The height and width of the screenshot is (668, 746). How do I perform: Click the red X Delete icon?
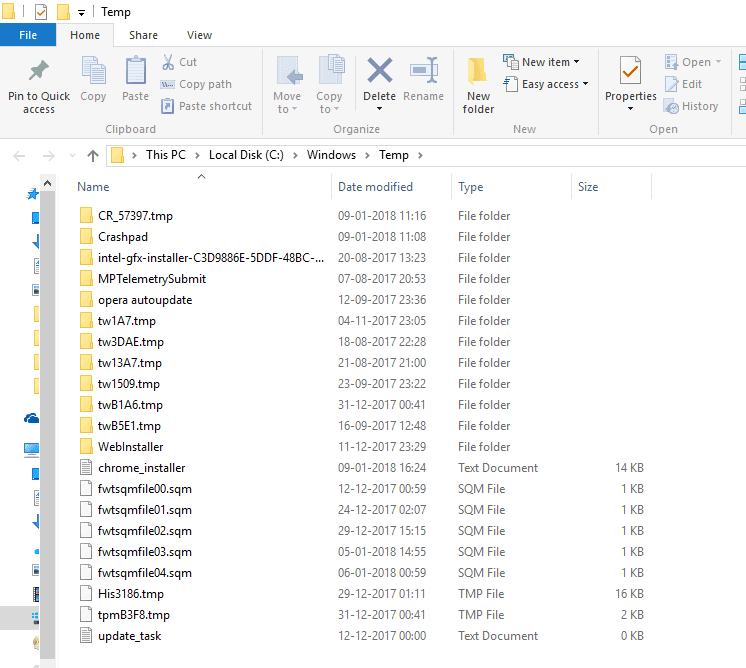[380, 70]
